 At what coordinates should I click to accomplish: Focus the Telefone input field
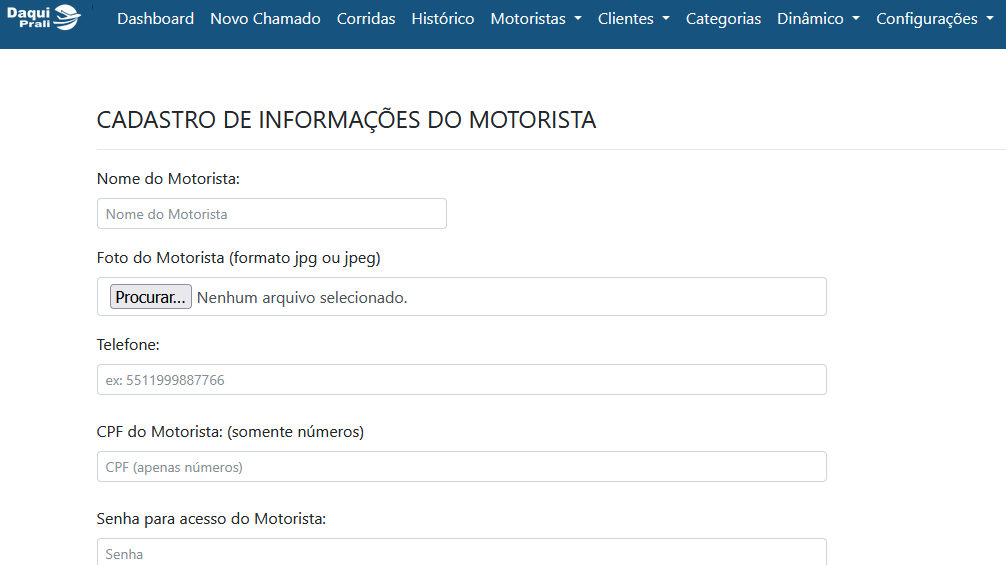coord(461,380)
